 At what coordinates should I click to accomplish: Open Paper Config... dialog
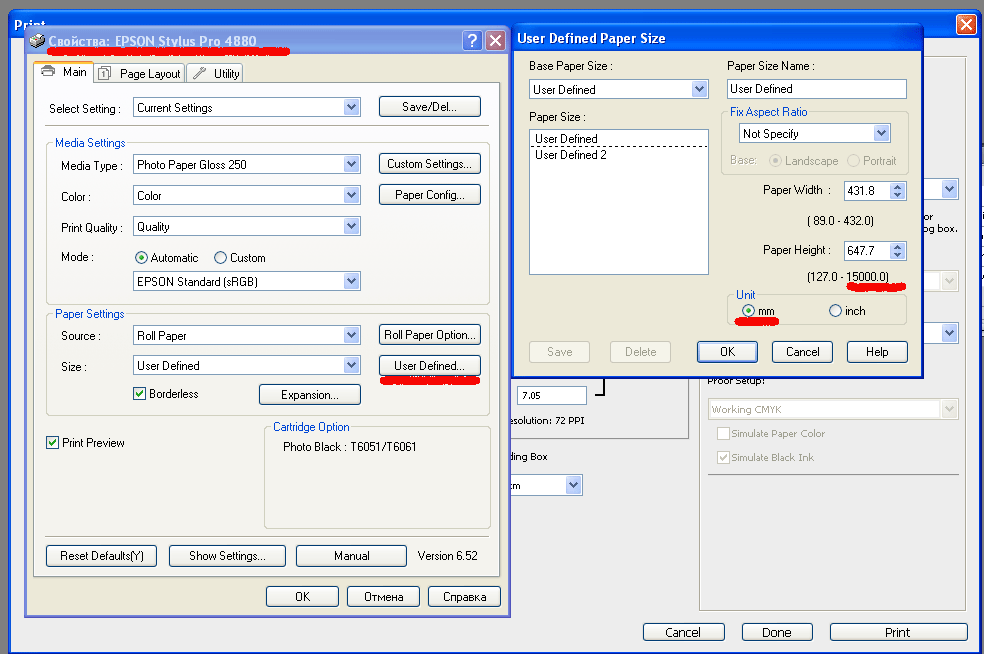[430, 195]
